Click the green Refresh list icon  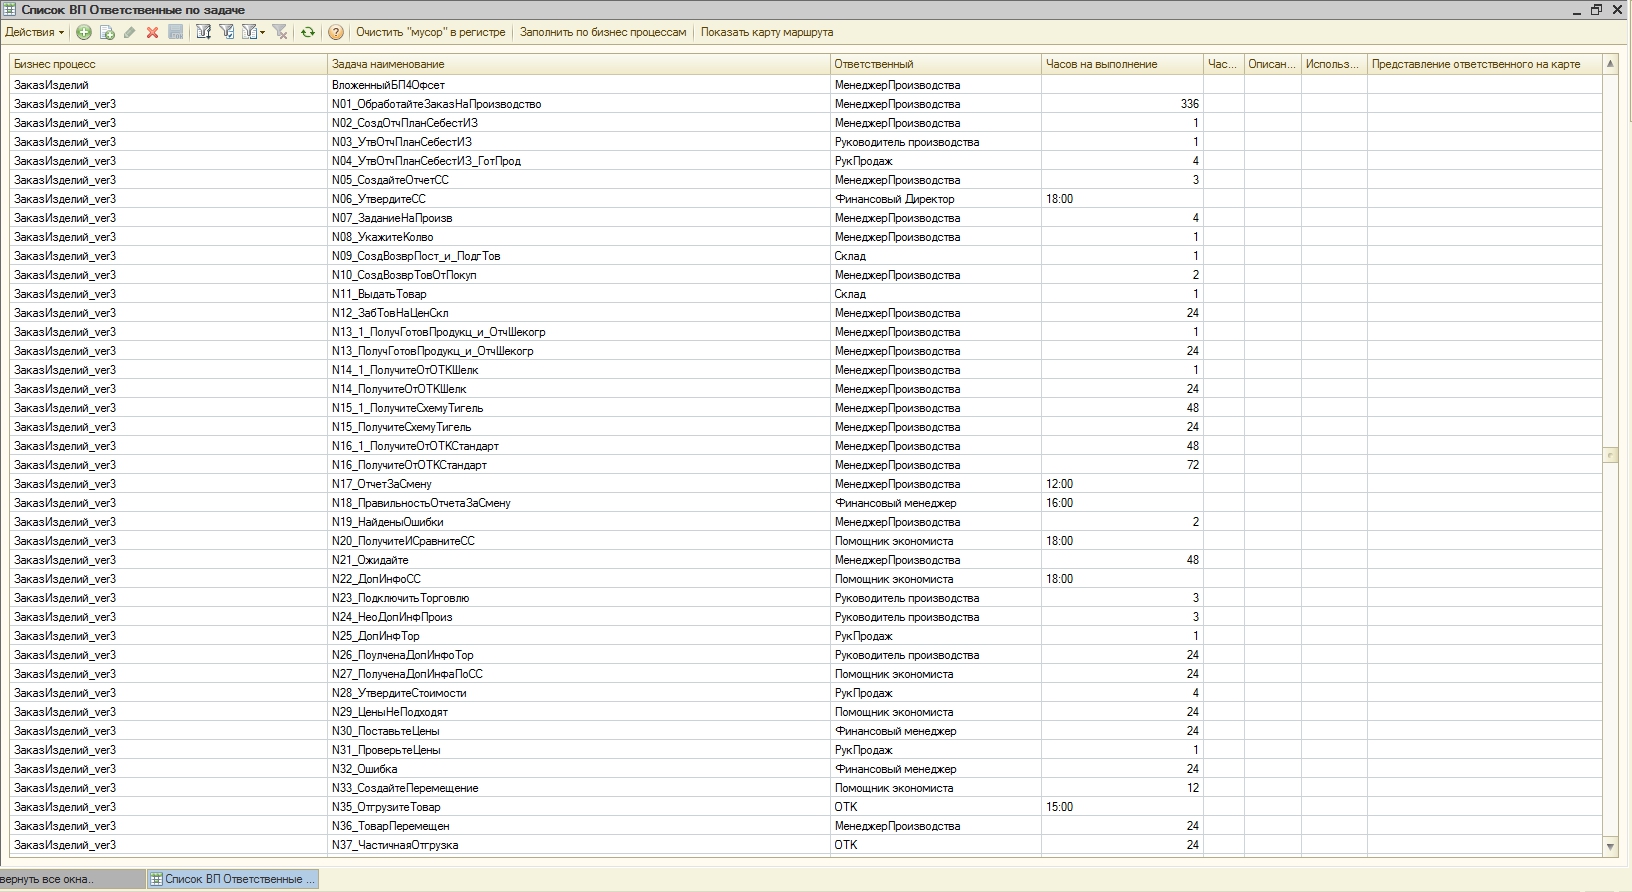click(308, 32)
